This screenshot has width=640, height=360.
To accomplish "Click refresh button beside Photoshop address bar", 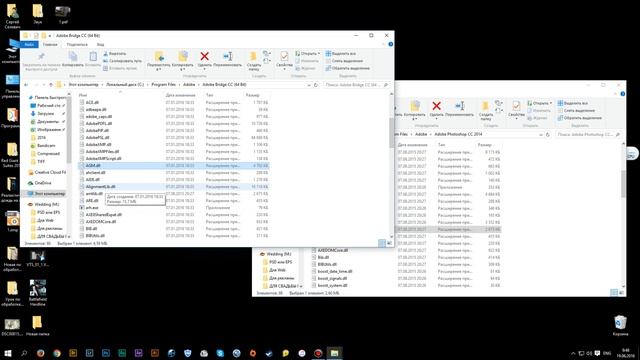I will click(548, 134).
